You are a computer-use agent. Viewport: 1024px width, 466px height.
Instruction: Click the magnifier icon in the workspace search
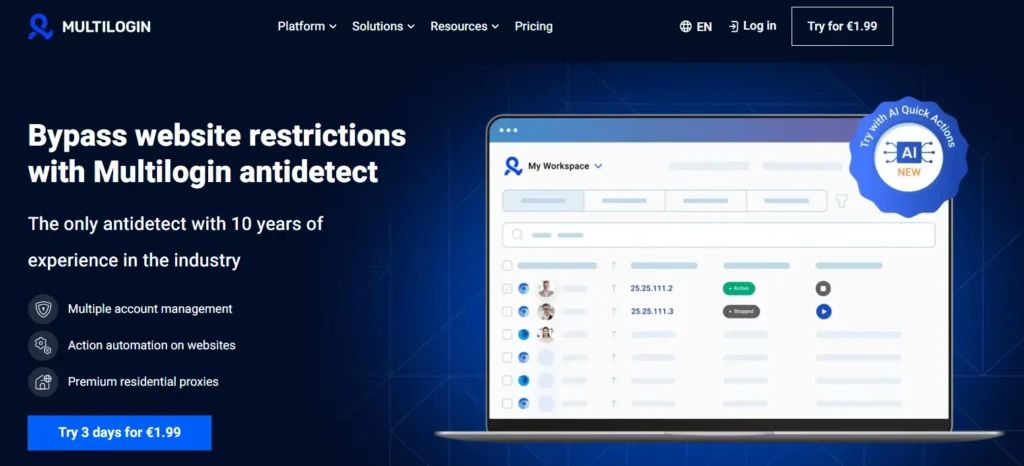pos(518,235)
